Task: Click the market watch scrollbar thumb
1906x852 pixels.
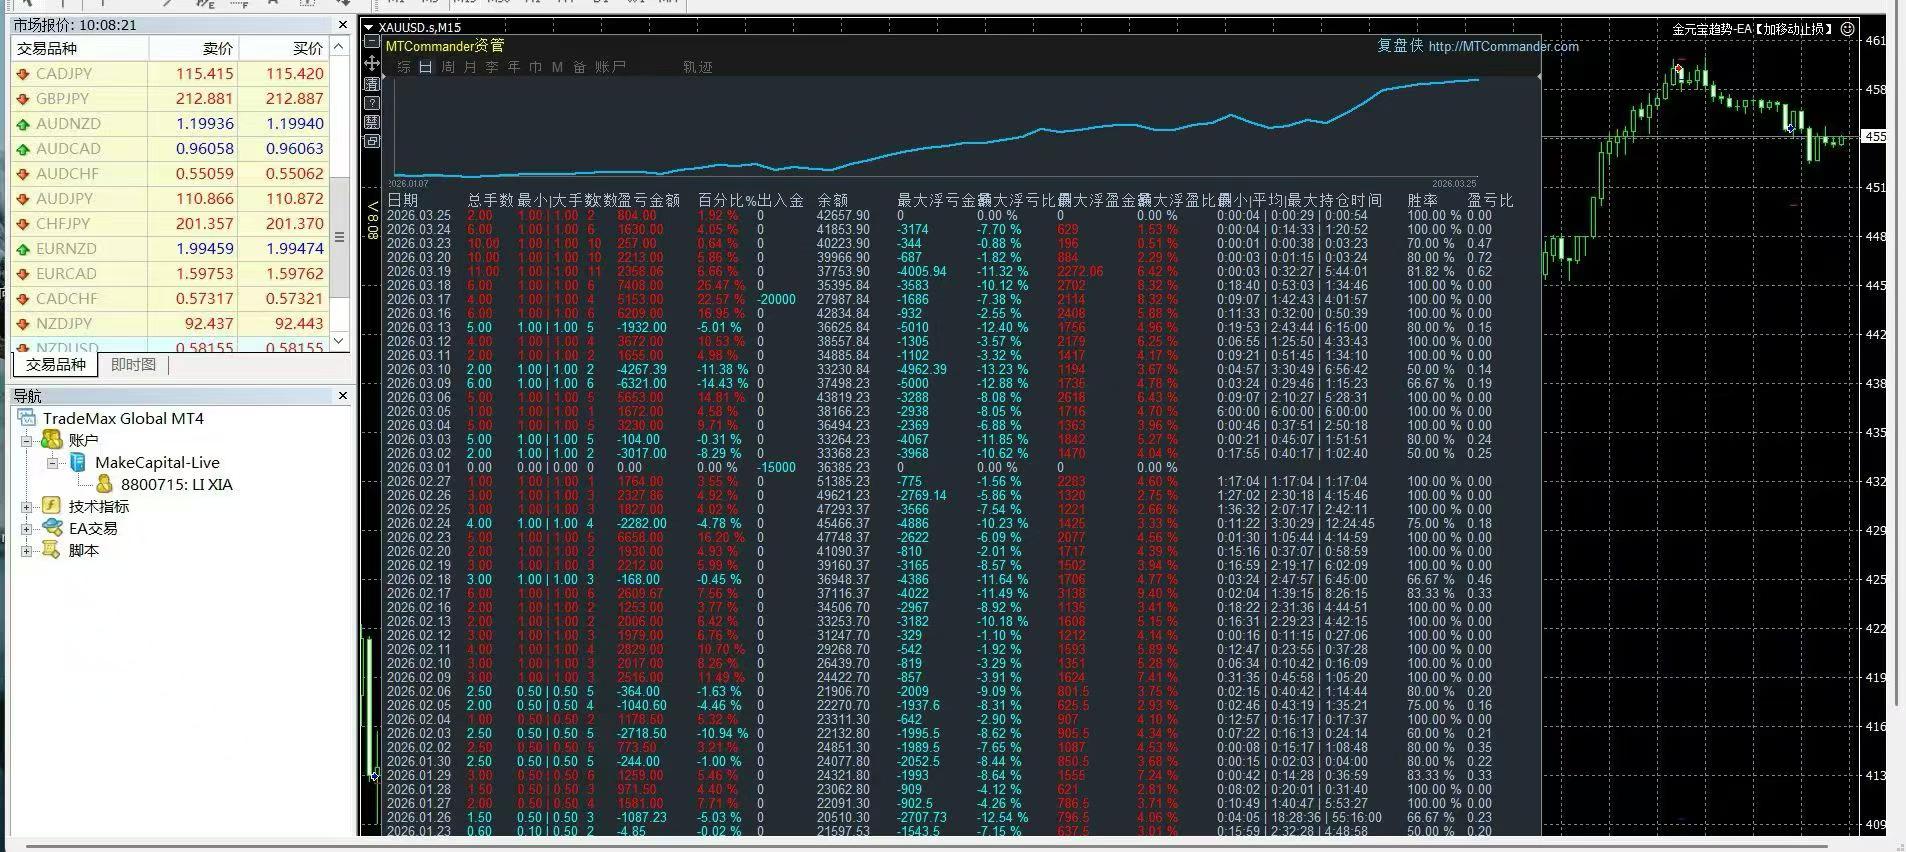Action: coord(340,237)
